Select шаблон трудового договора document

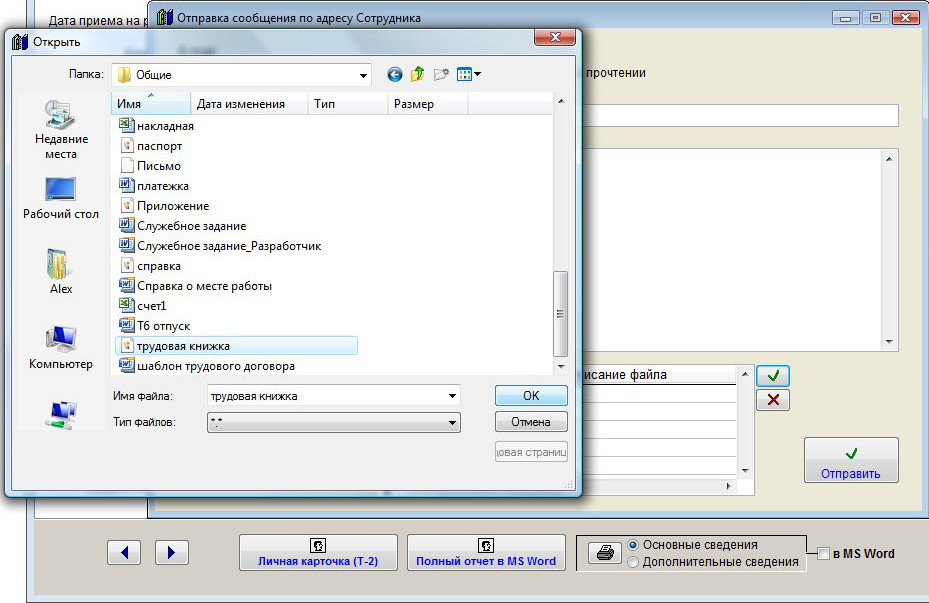[x=207, y=366]
